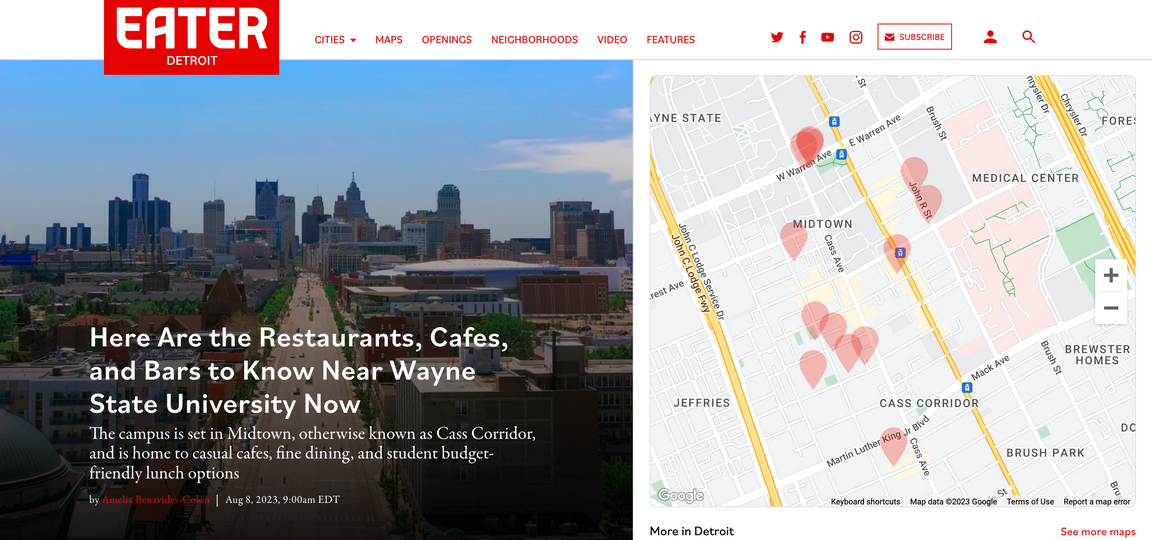Click the Eater Detroit logo

[x=191, y=36]
